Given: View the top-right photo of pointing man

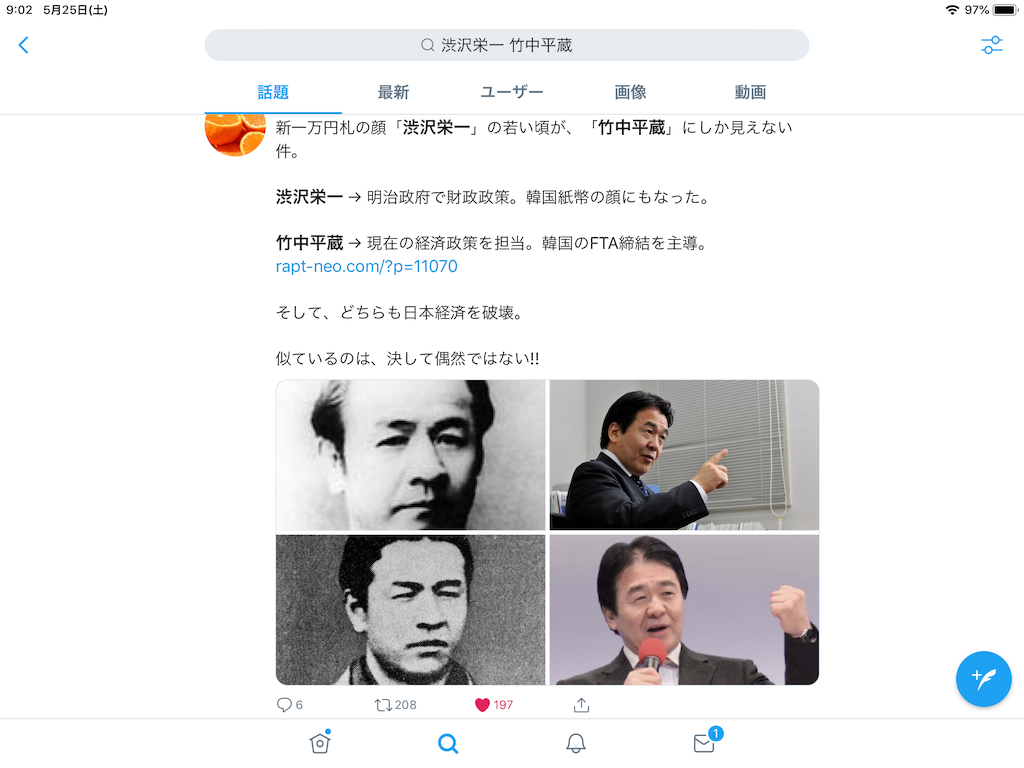Looking at the screenshot, I should (684, 455).
